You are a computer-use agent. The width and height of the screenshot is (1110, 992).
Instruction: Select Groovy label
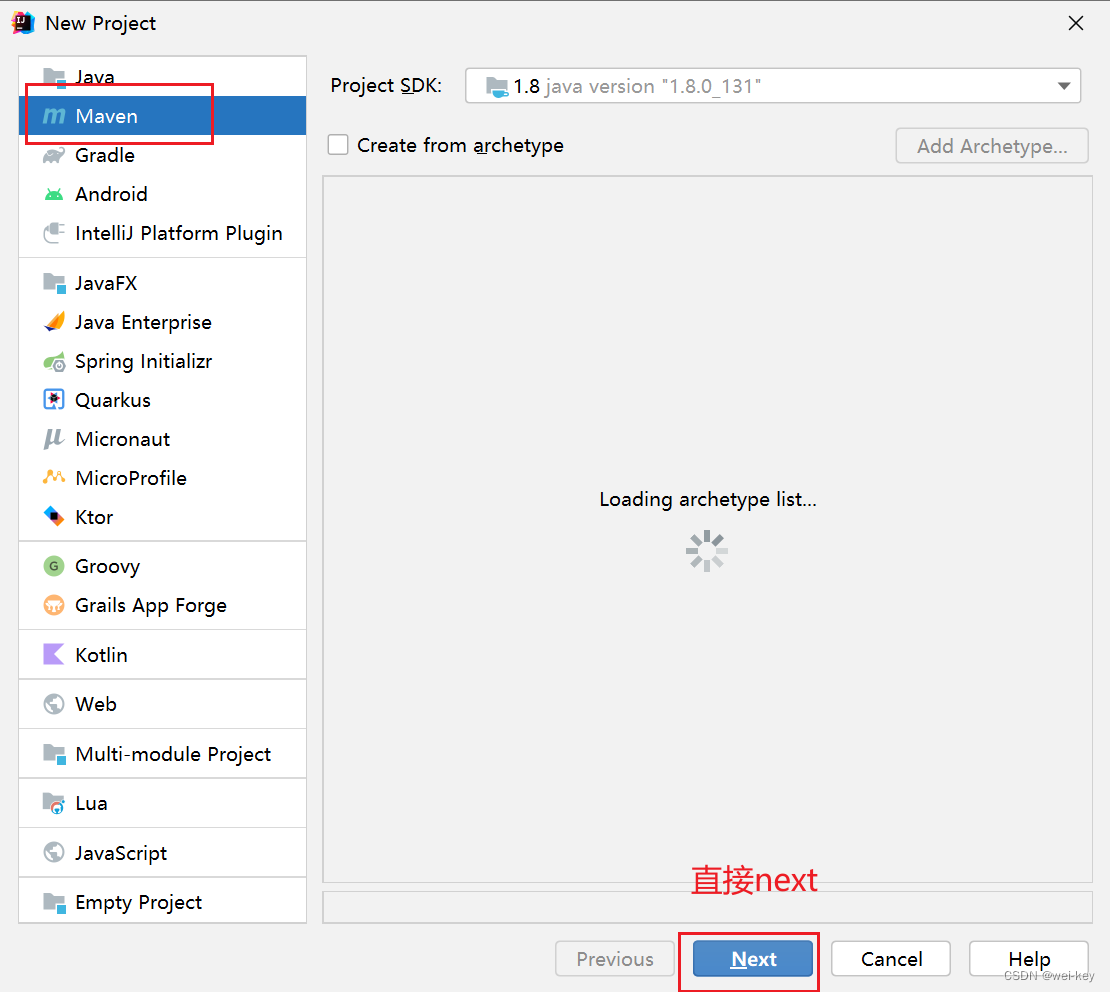point(108,566)
